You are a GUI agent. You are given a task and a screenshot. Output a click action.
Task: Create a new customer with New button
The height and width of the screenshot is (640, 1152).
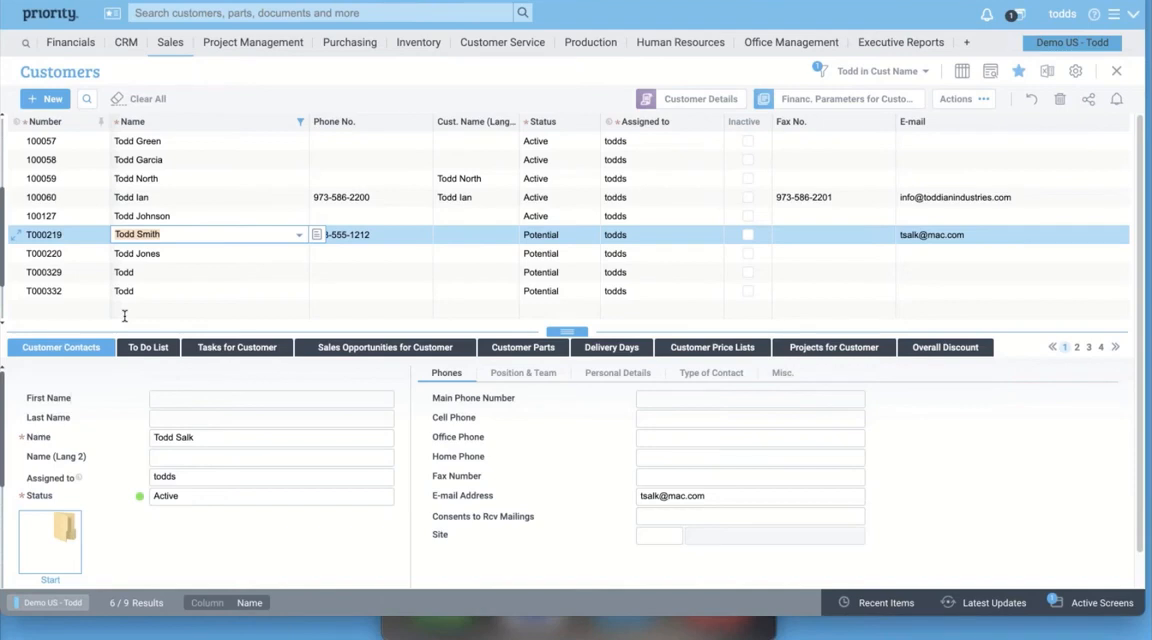pos(46,98)
